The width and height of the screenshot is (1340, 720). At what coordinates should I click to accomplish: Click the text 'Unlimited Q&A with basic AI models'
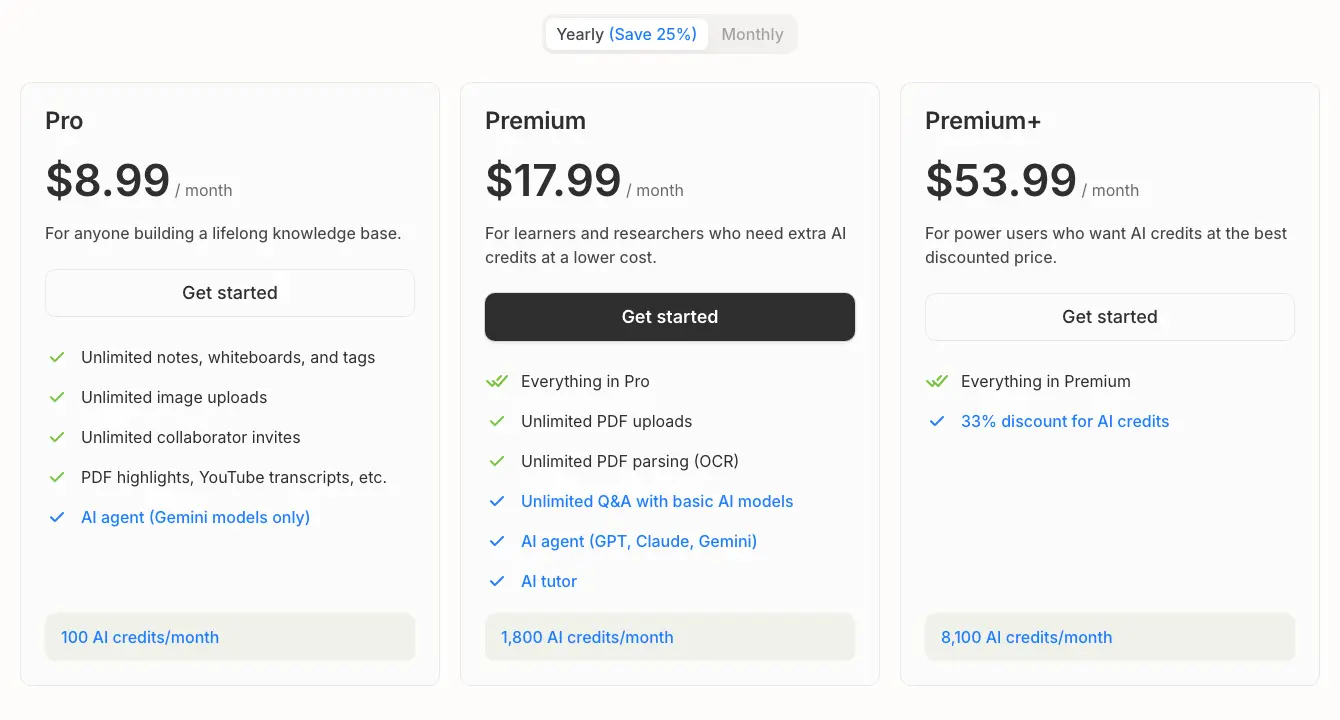(657, 501)
